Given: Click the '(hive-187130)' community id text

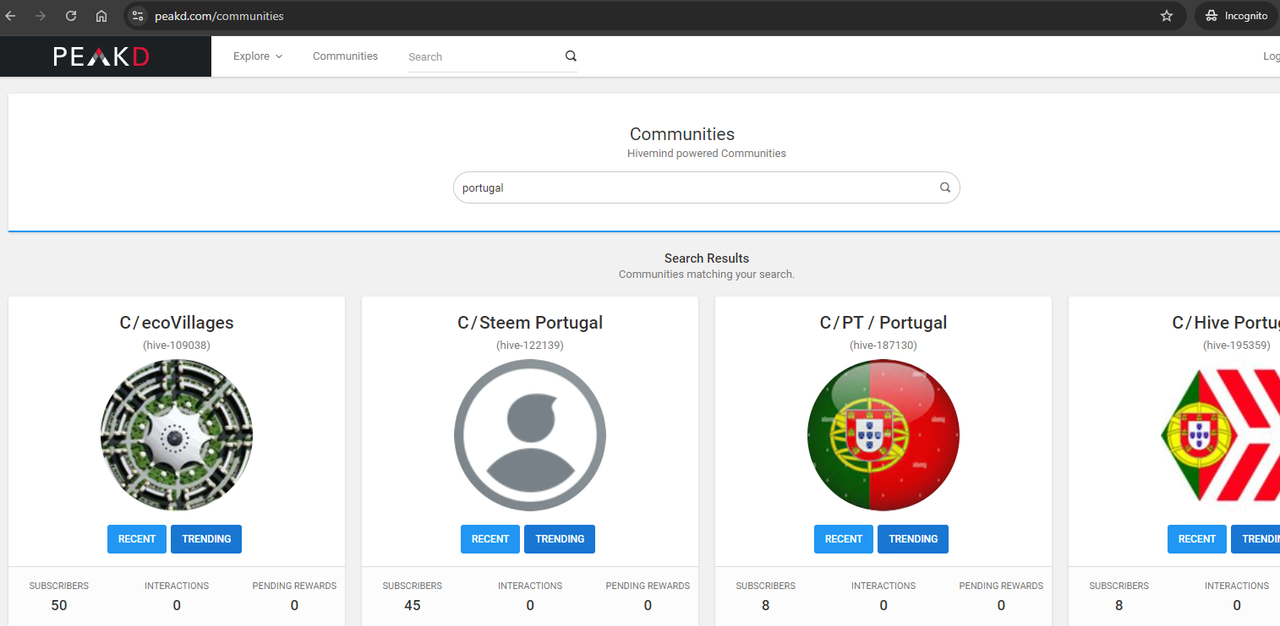Looking at the screenshot, I should pyautogui.click(x=883, y=345).
